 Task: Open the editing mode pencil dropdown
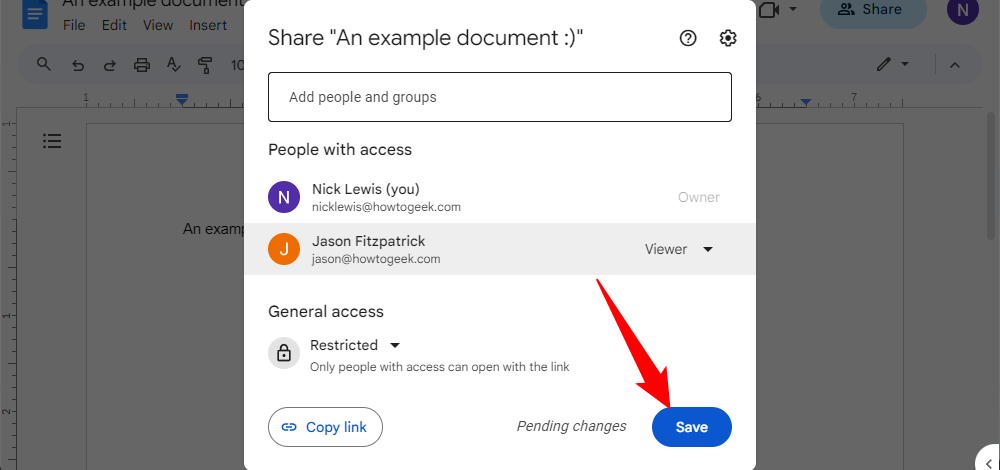(892, 64)
